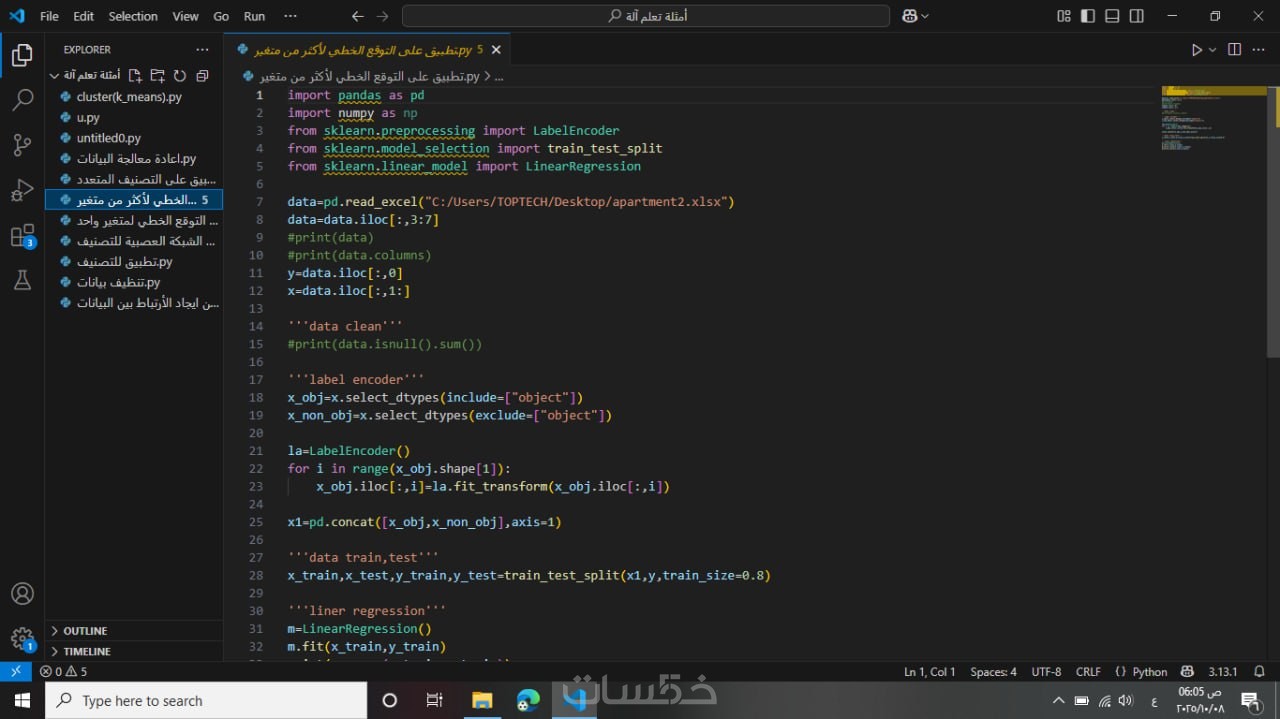1280x719 pixels.
Task: Click the Accounts icon
Action: pyautogui.click(x=22, y=594)
